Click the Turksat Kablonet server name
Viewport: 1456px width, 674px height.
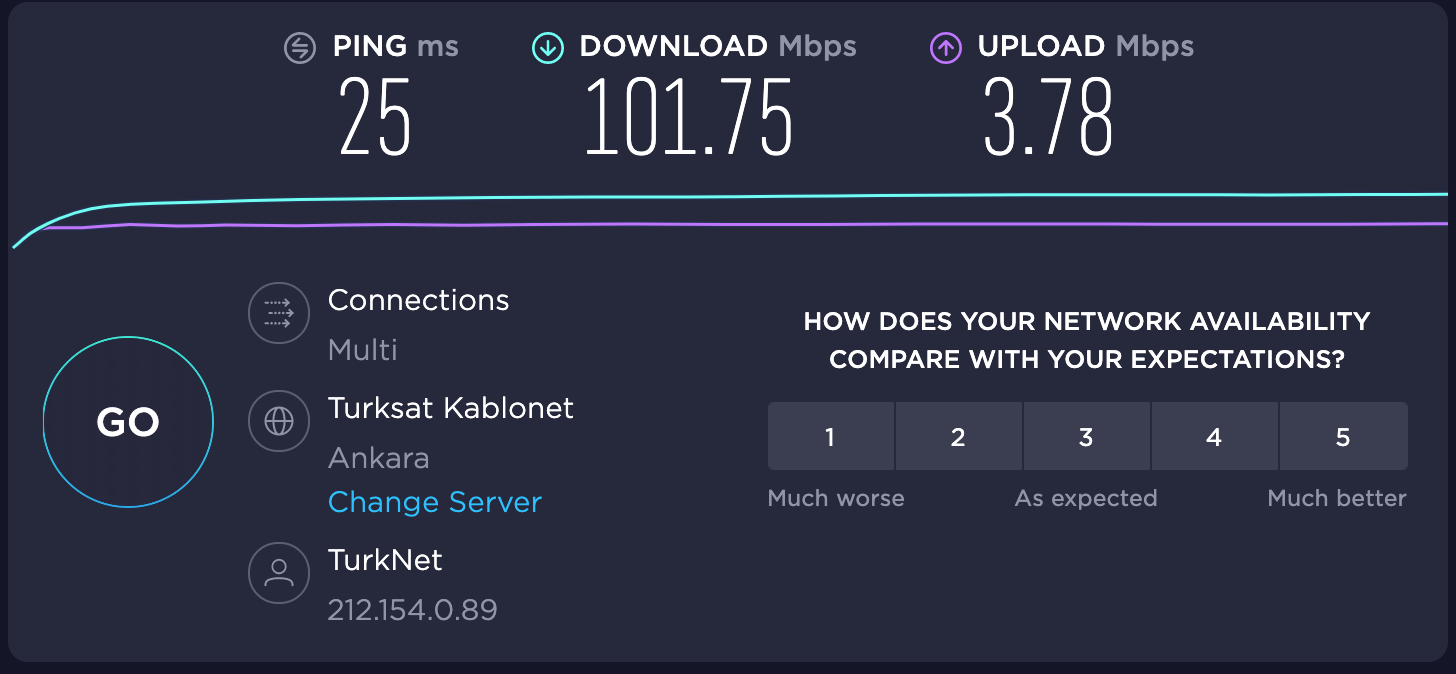(451, 408)
